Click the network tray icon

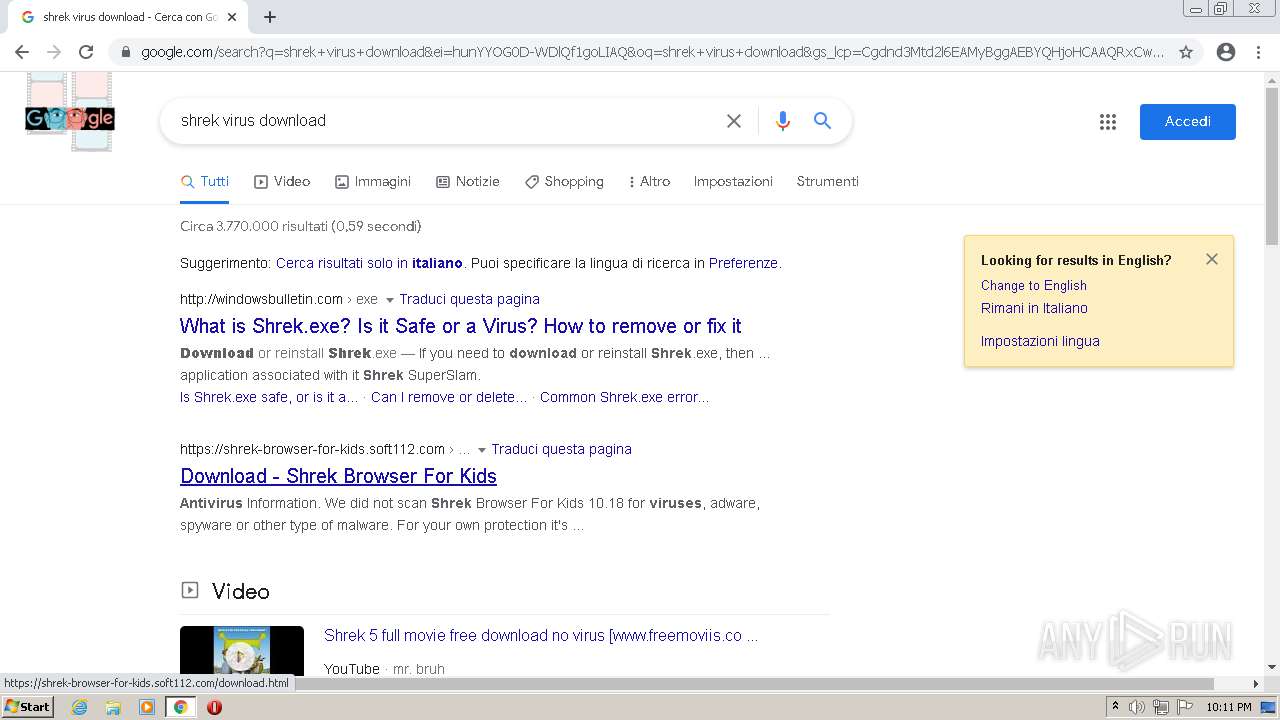pos(1161,707)
